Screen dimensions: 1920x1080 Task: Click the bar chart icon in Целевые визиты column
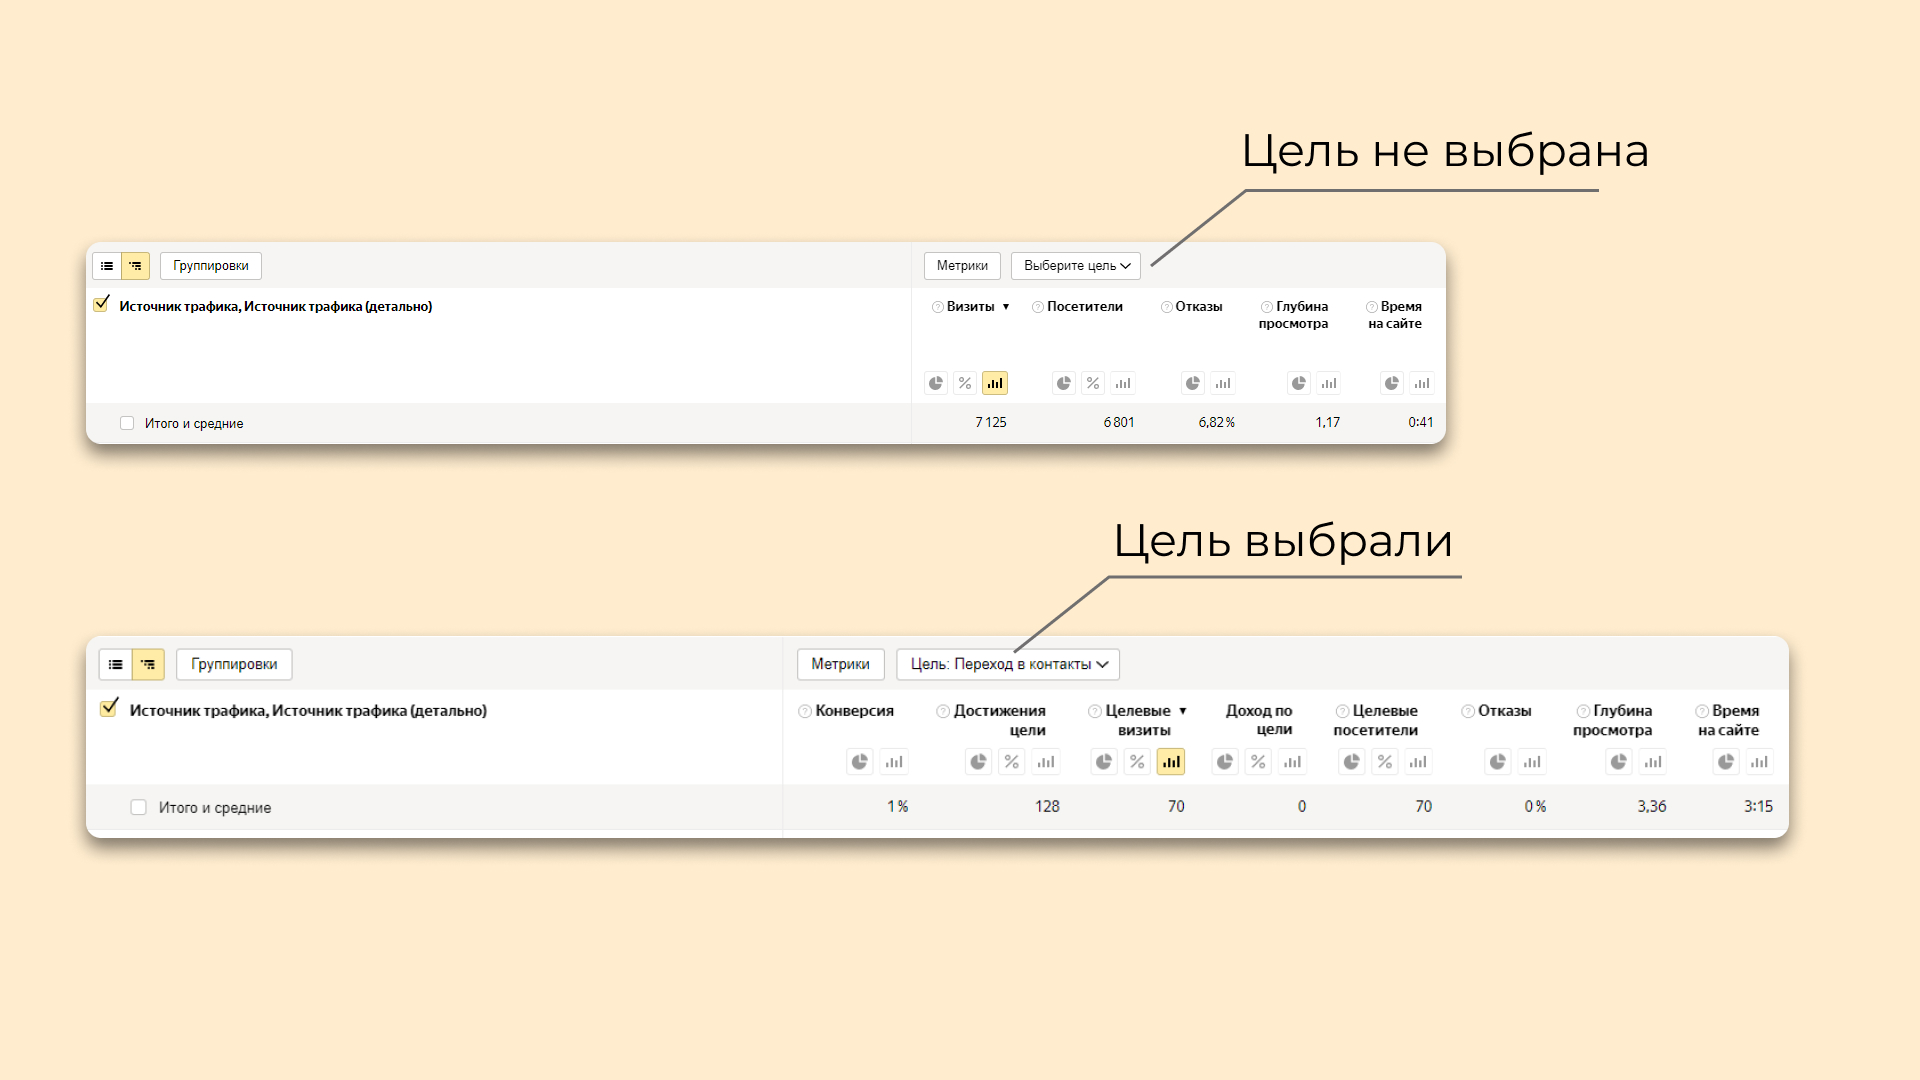tap(1171, 760)
